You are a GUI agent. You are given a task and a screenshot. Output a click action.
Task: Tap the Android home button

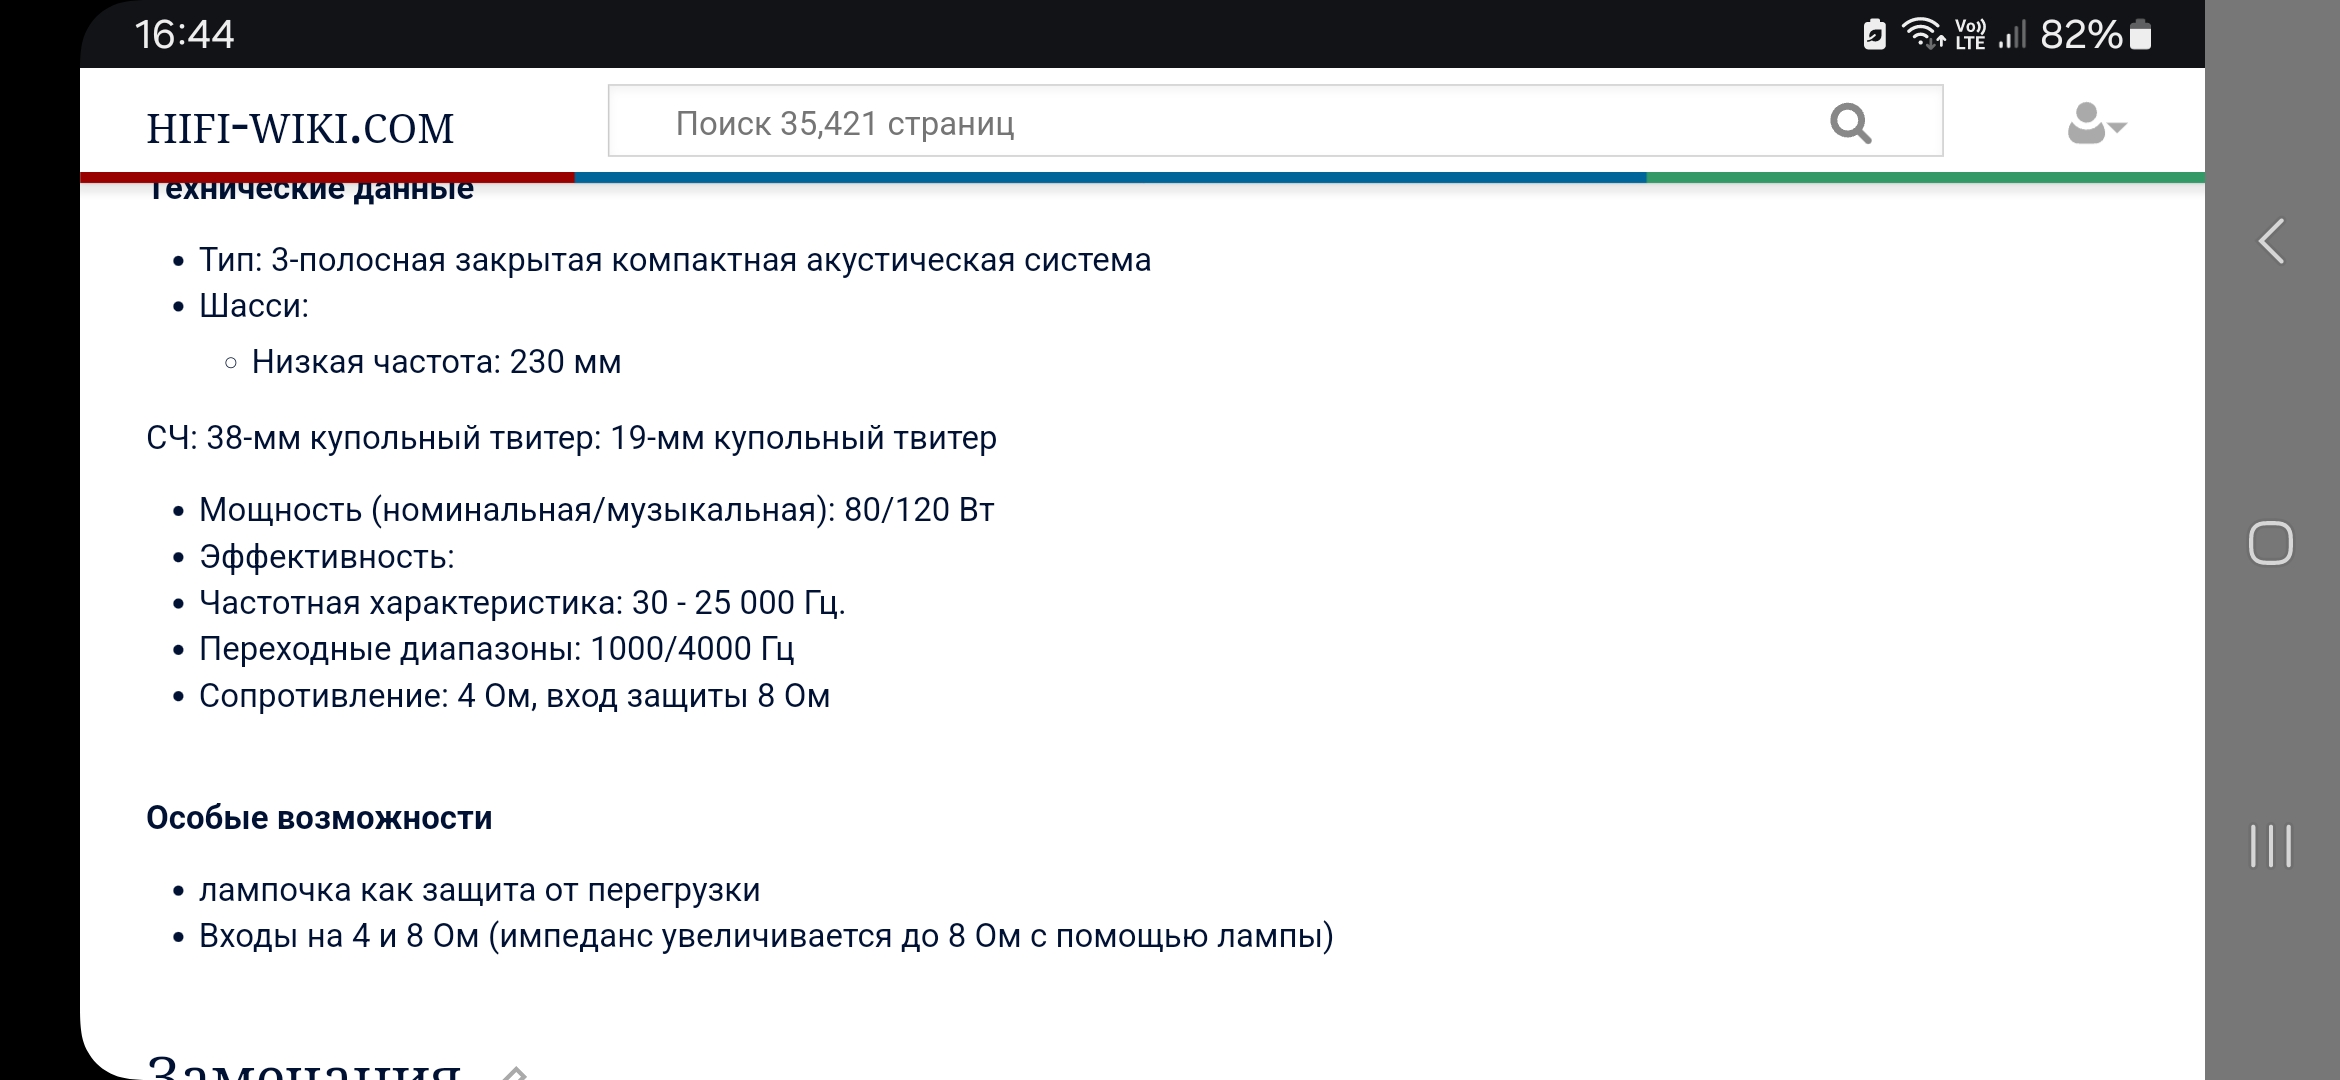(x=2270, y=544)
